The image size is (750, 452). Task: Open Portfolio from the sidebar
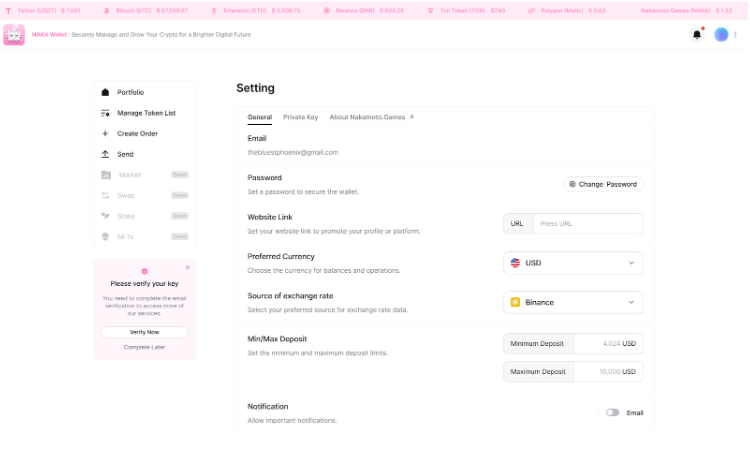[x=130, y=92]
